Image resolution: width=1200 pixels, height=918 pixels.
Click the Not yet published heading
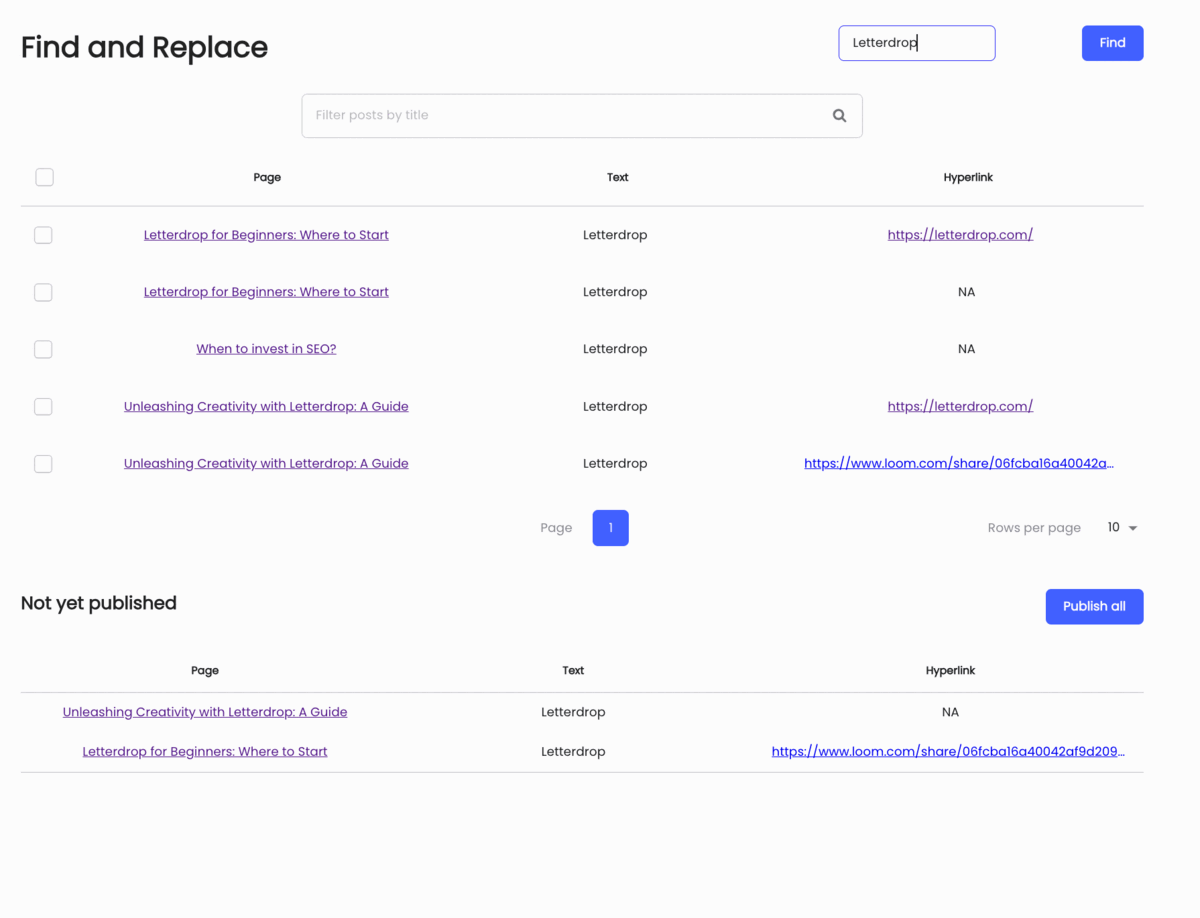click(x=99, y=603)
